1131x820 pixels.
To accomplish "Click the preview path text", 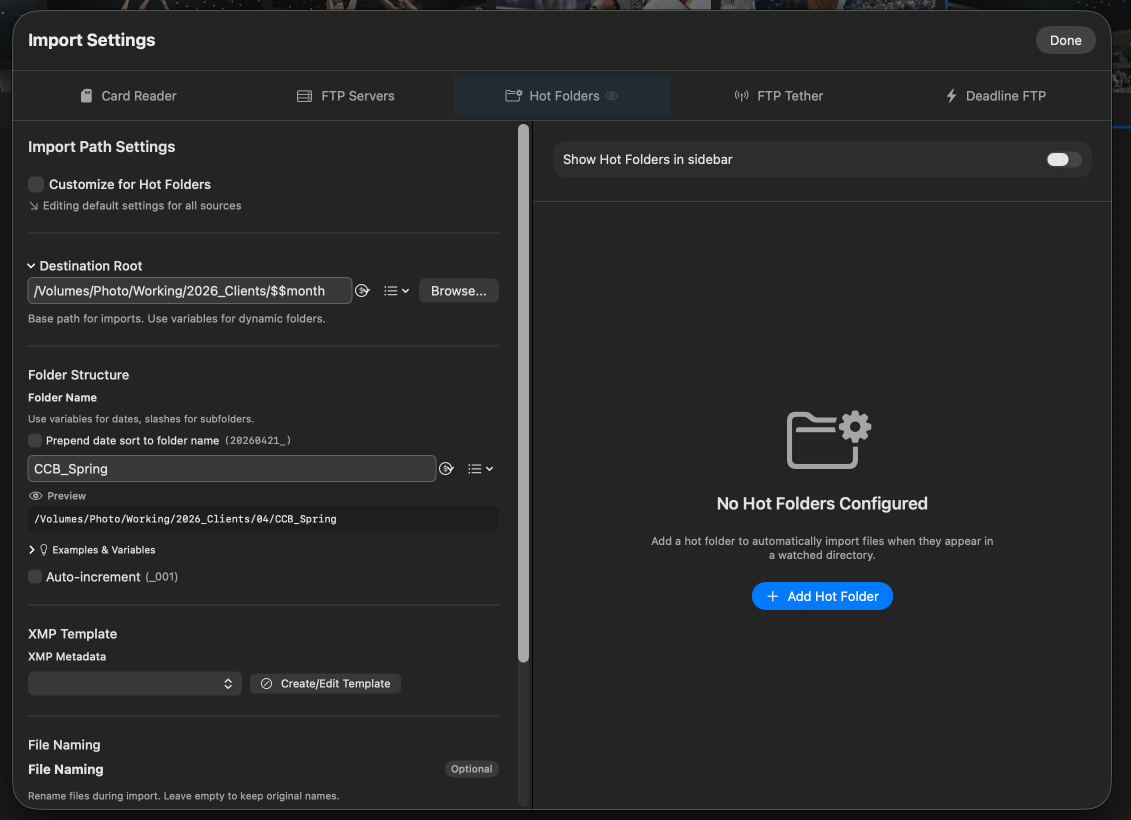I will pyautogui.click(x=185, y=519).
